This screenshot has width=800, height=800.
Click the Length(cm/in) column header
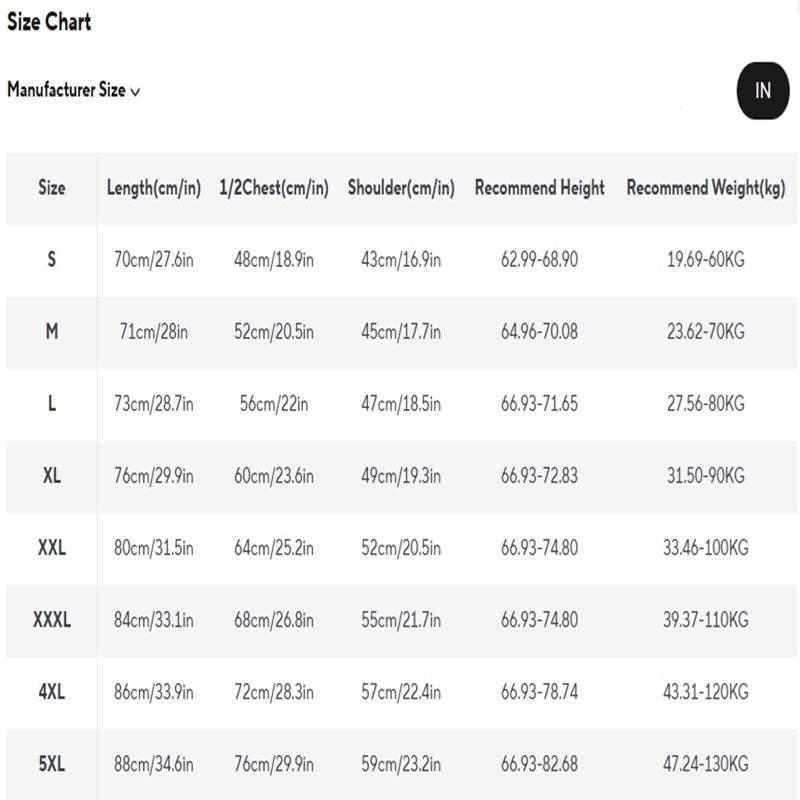click(x=154, y=188)
